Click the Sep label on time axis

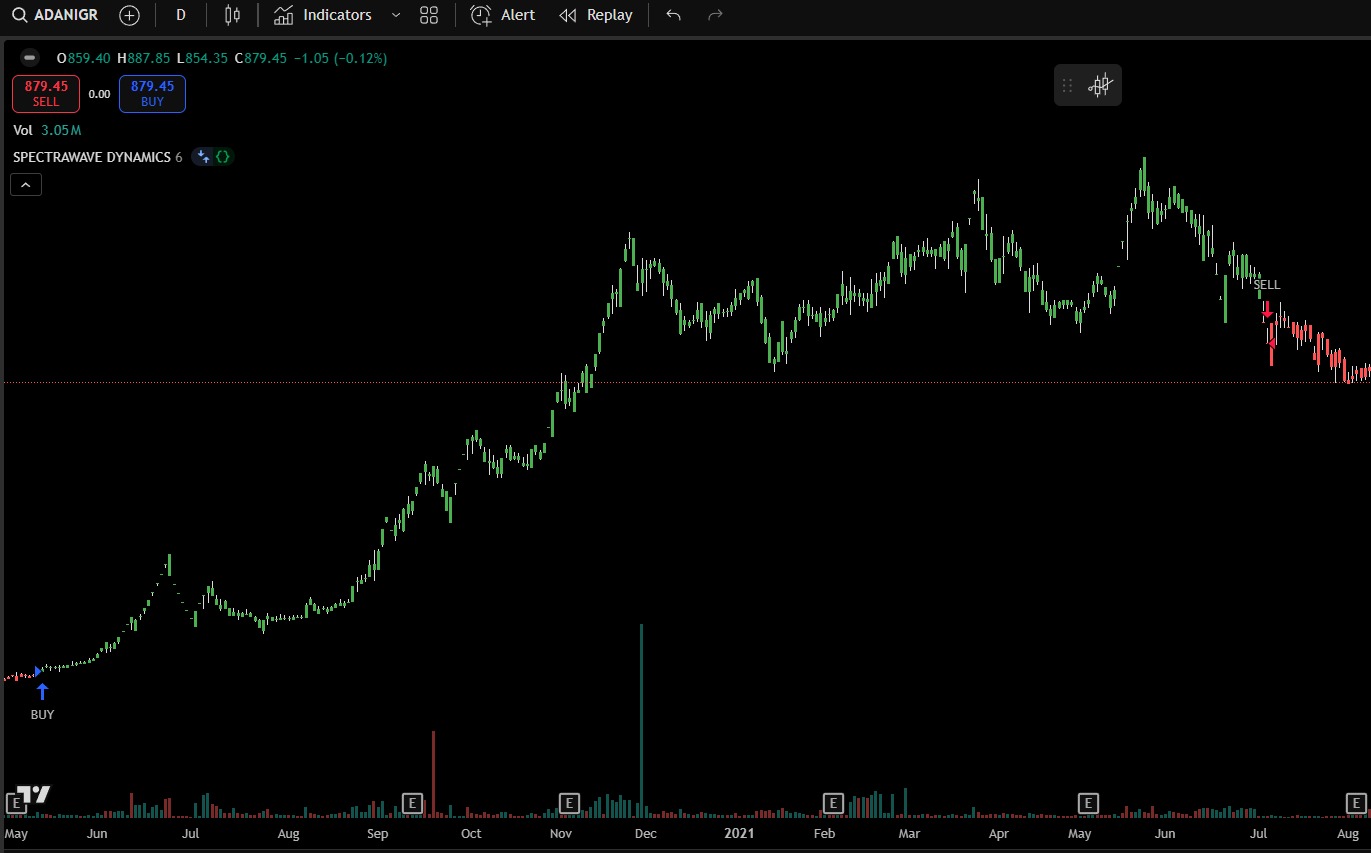377,833
